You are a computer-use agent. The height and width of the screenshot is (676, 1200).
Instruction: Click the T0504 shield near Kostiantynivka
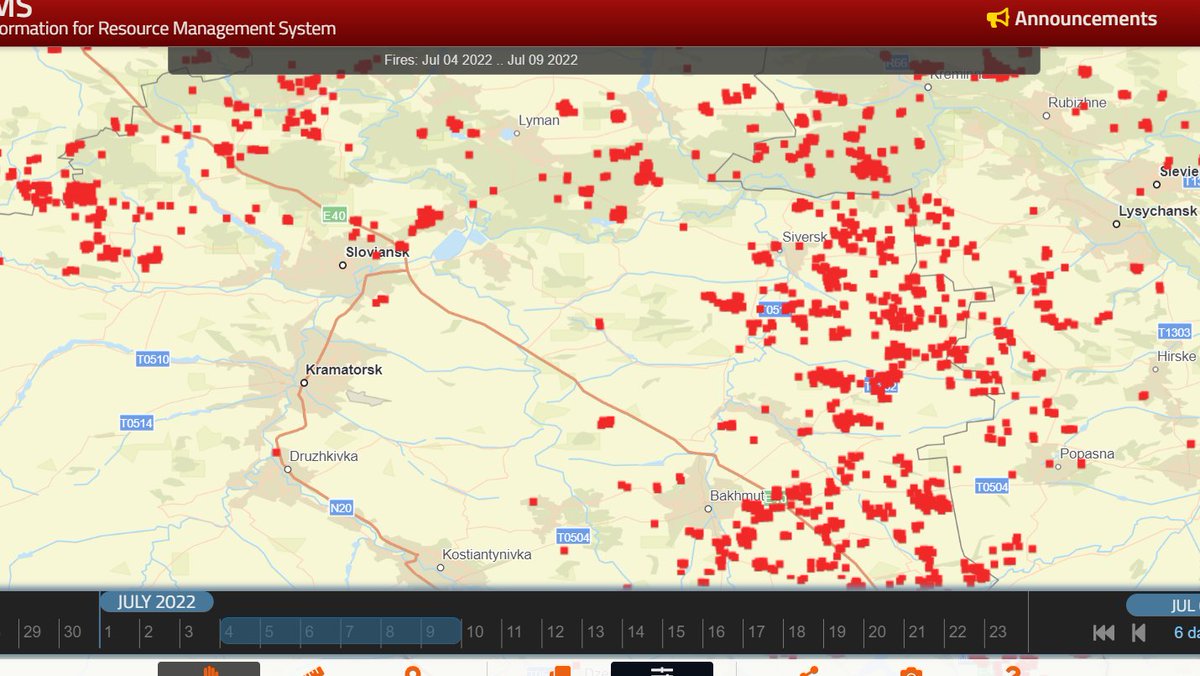pos(573,537)
